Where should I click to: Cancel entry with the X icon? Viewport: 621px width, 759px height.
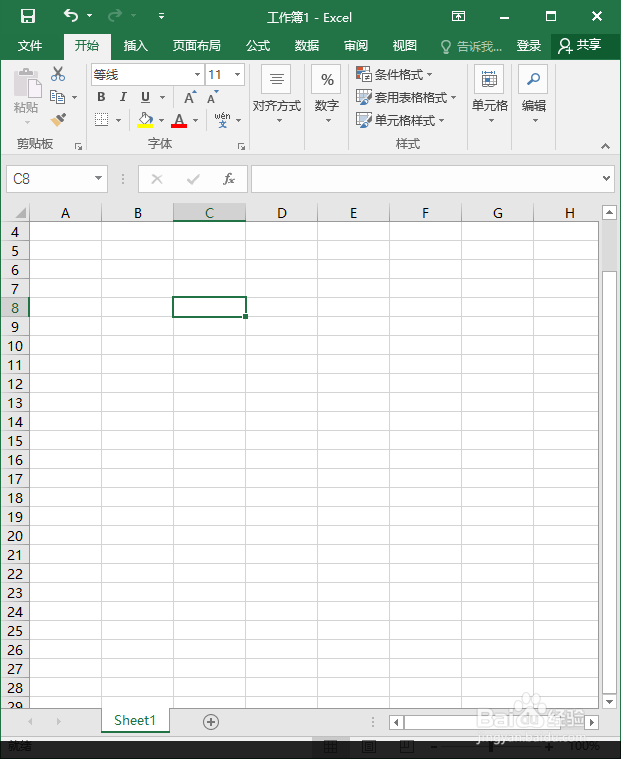(157, 179)
